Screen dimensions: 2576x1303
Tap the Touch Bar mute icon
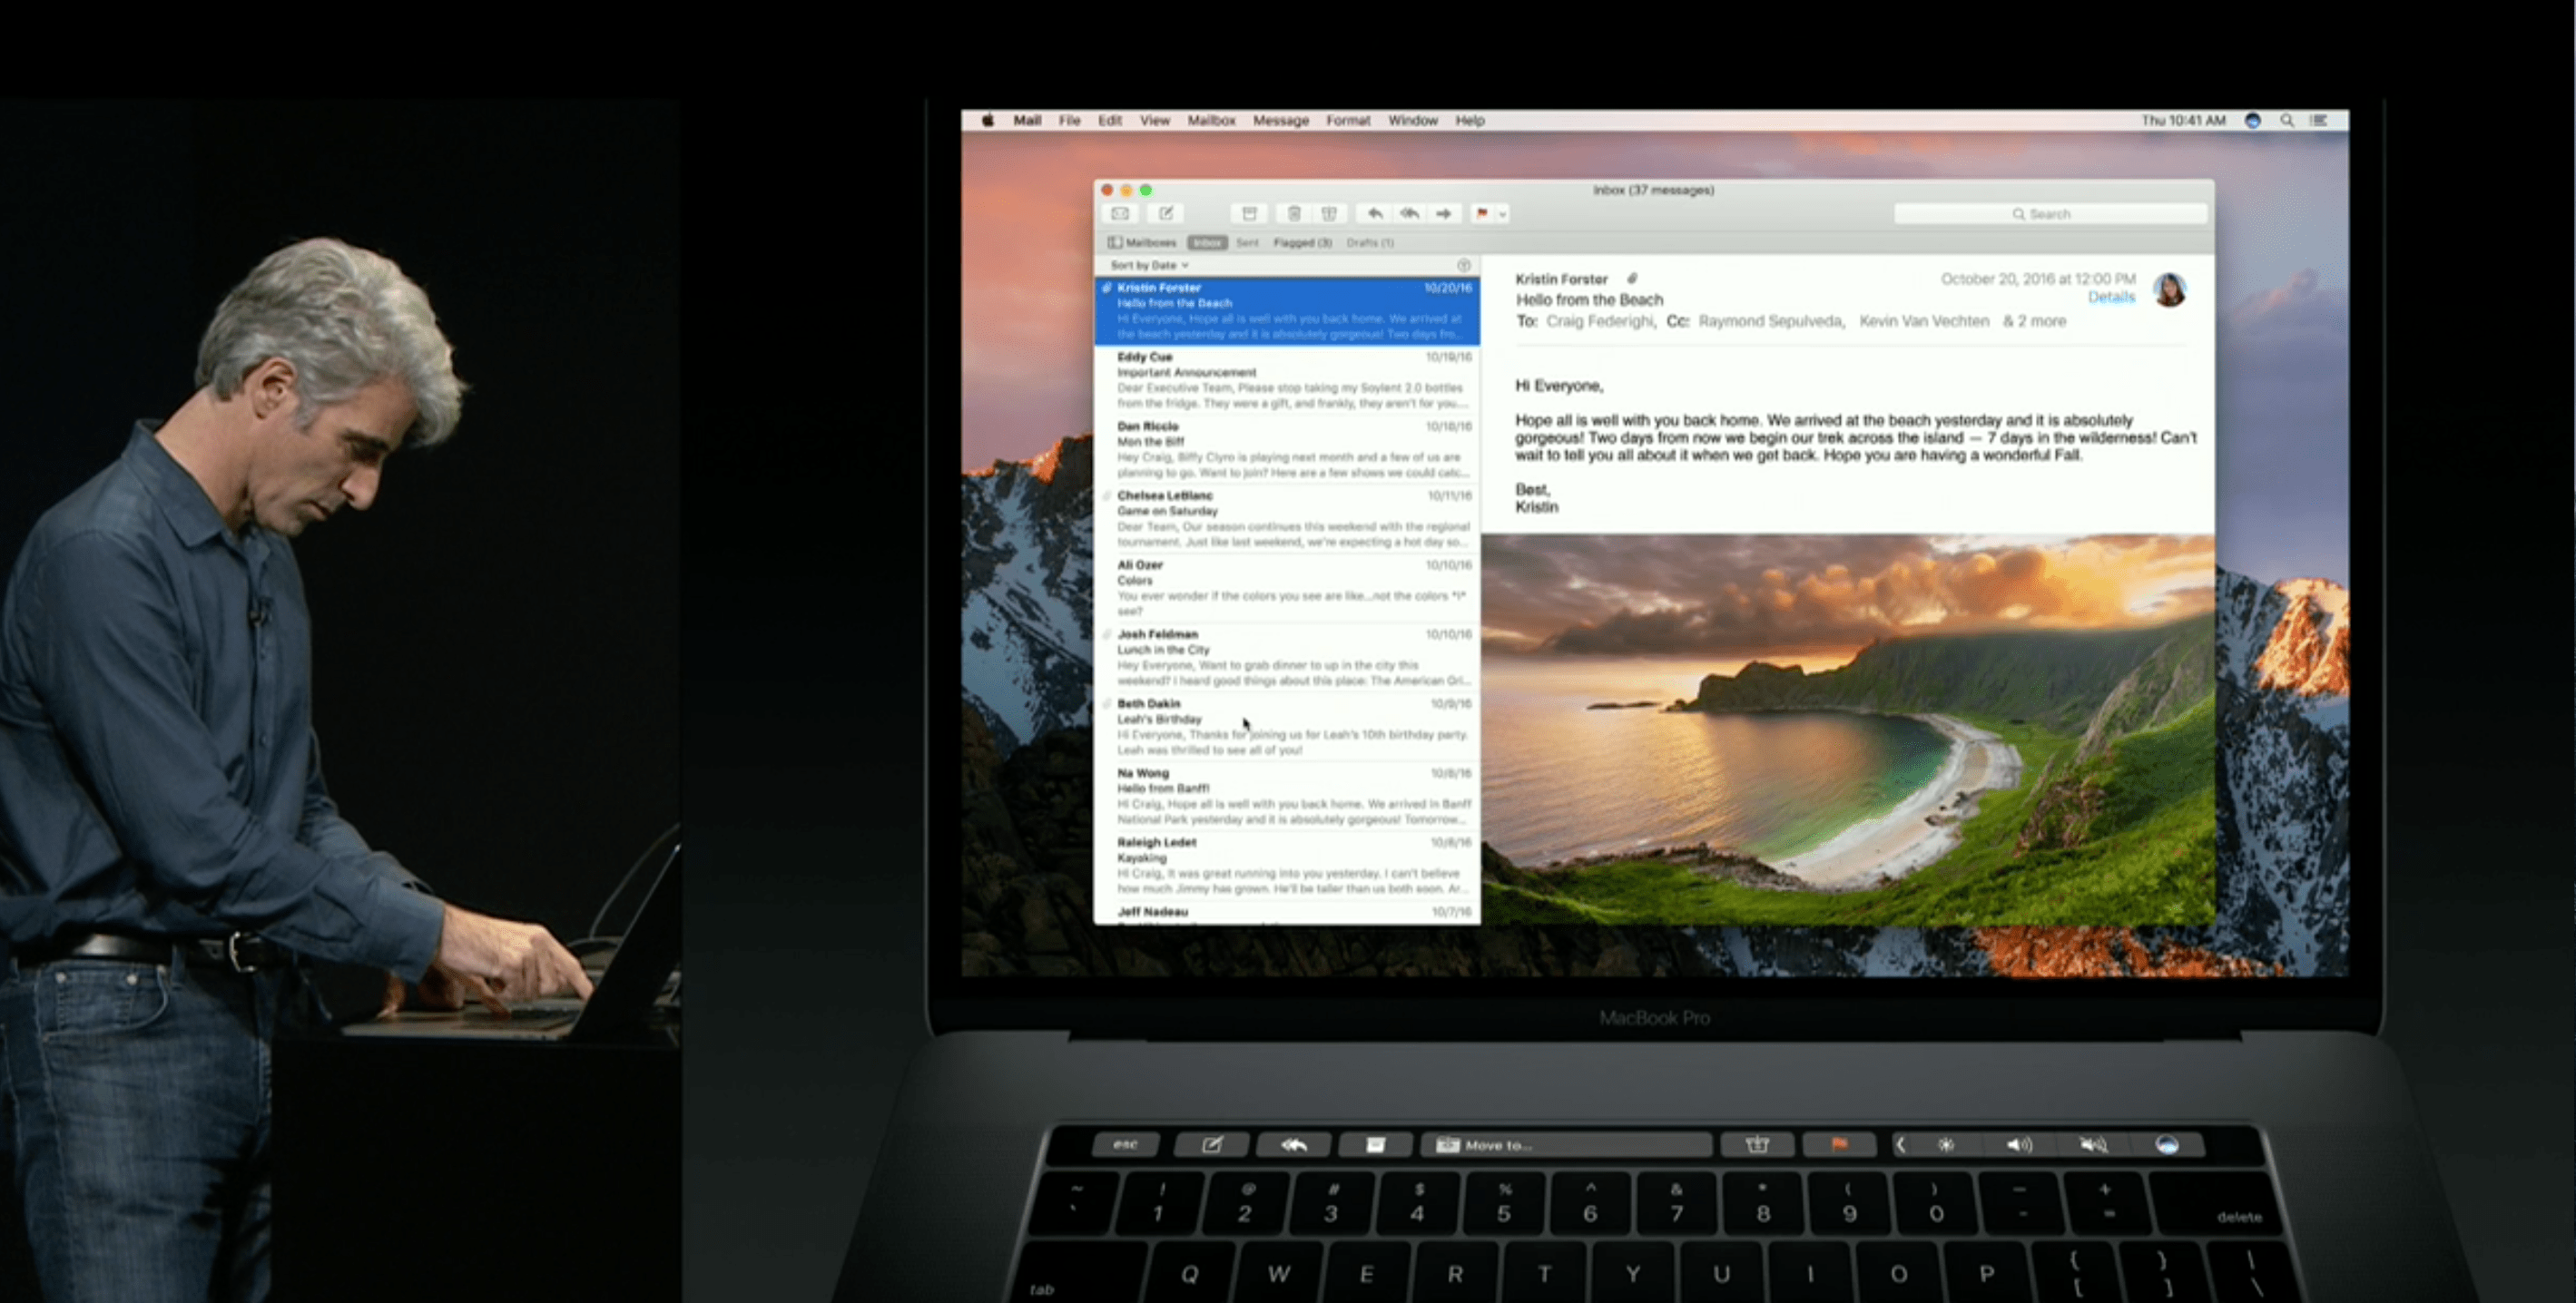(x=2093, y=1145)
